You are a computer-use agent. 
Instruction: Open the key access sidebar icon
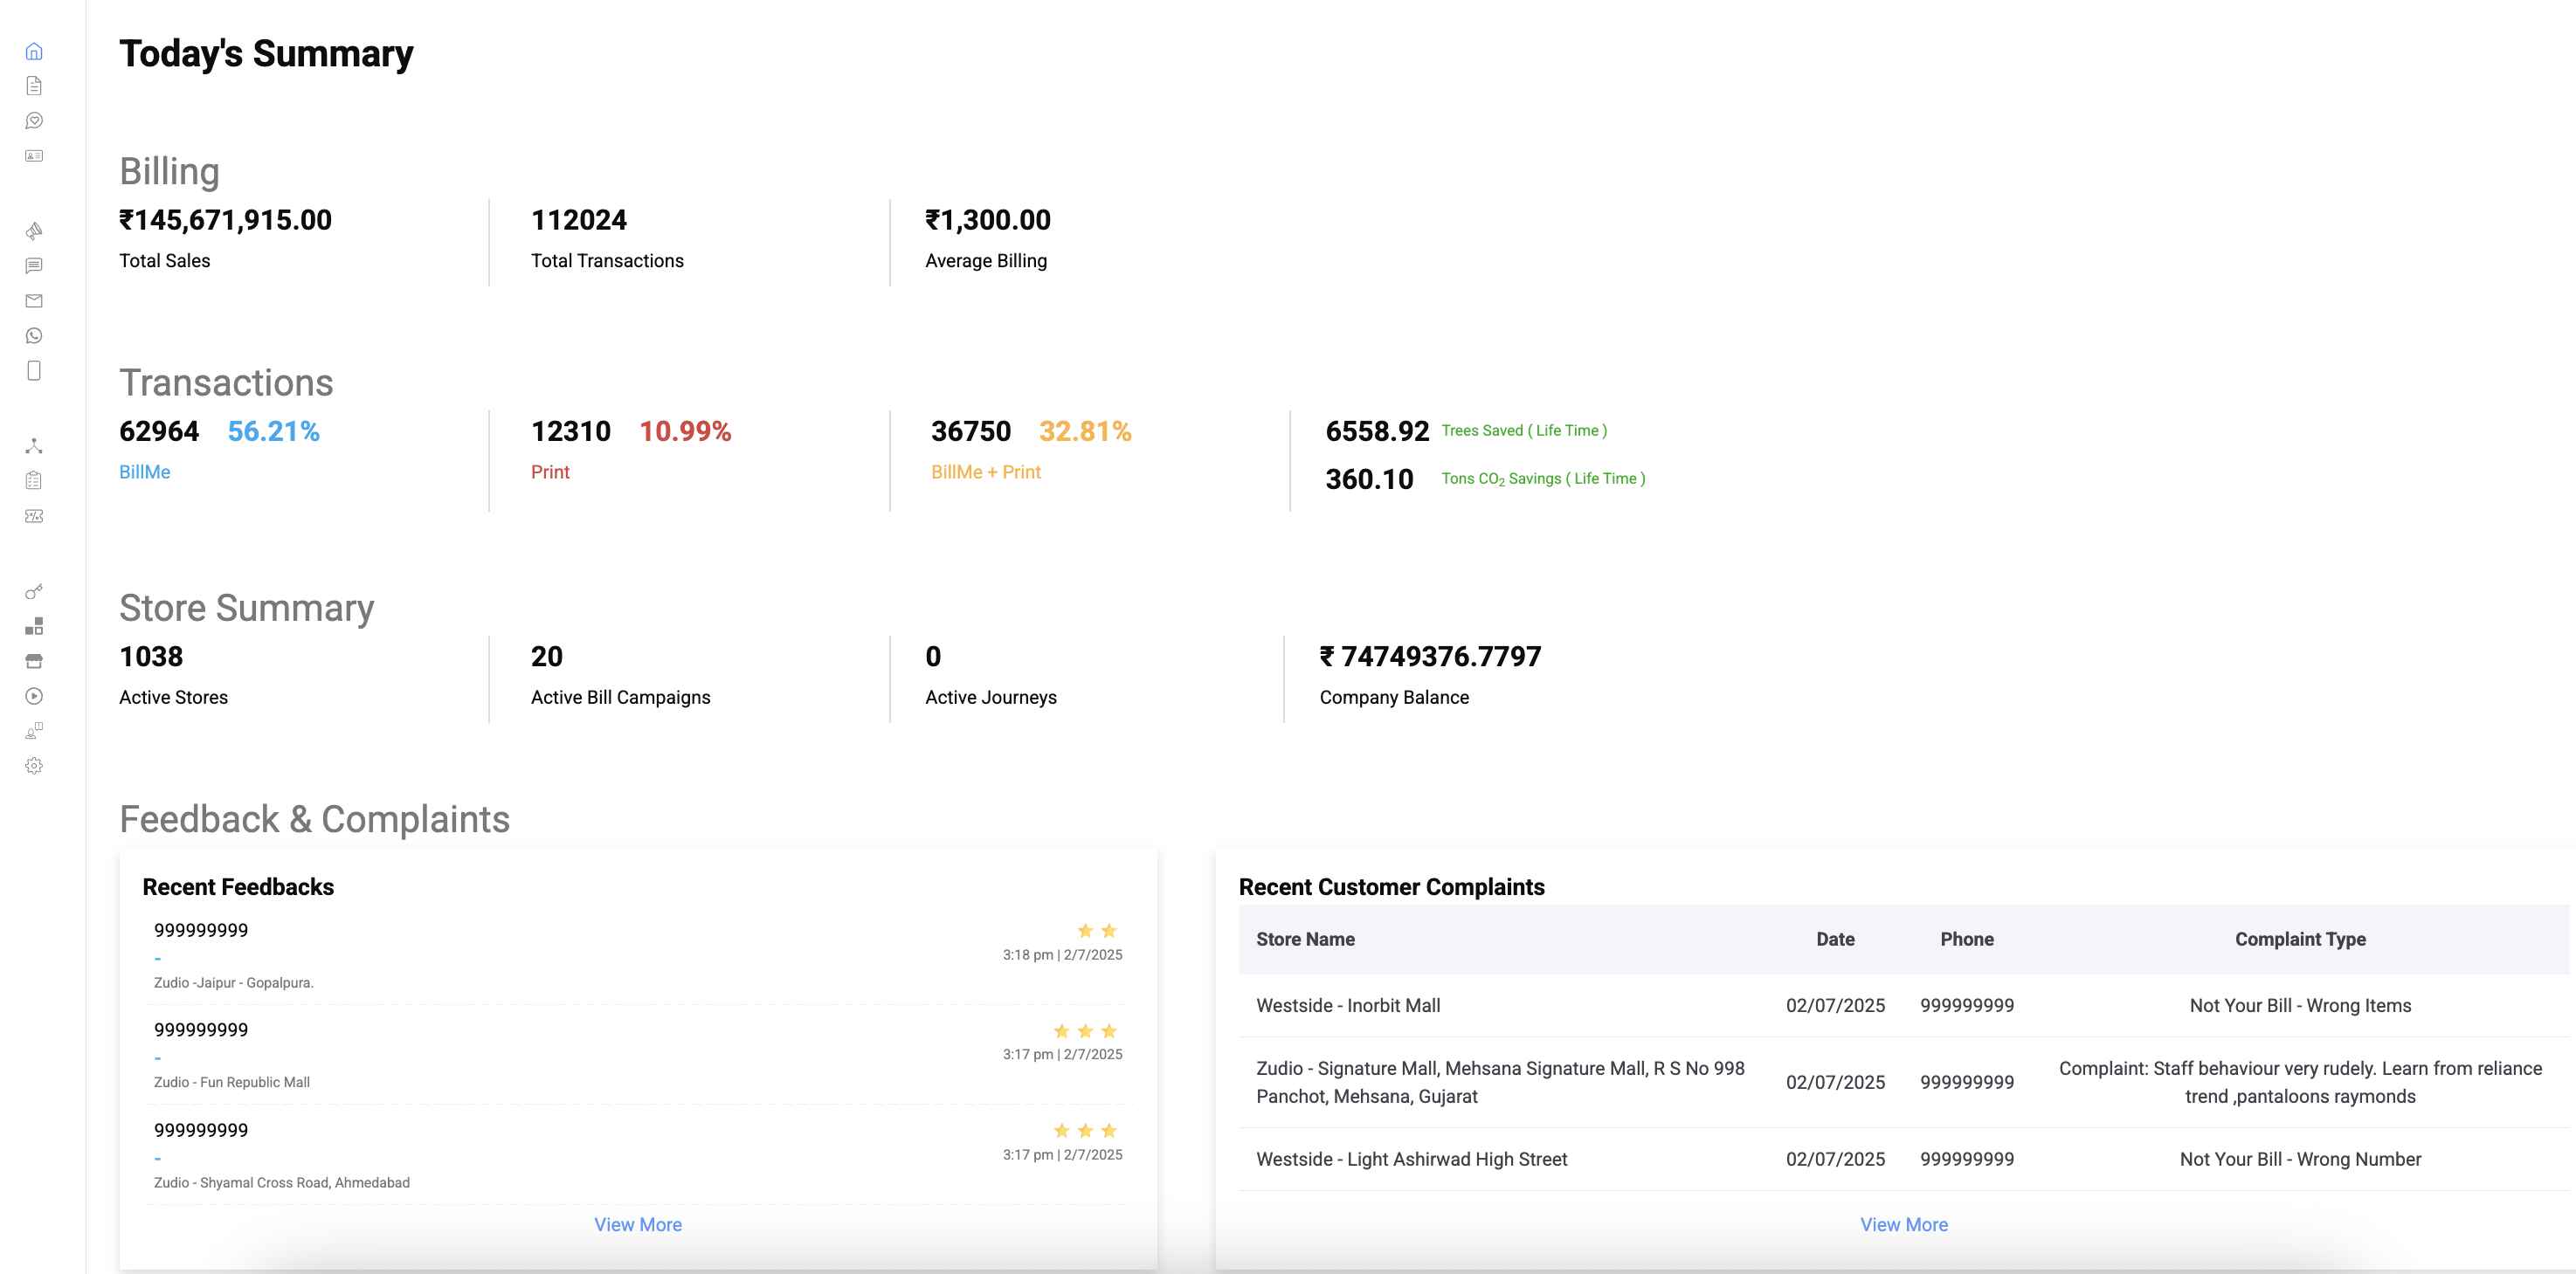[34, 591]
